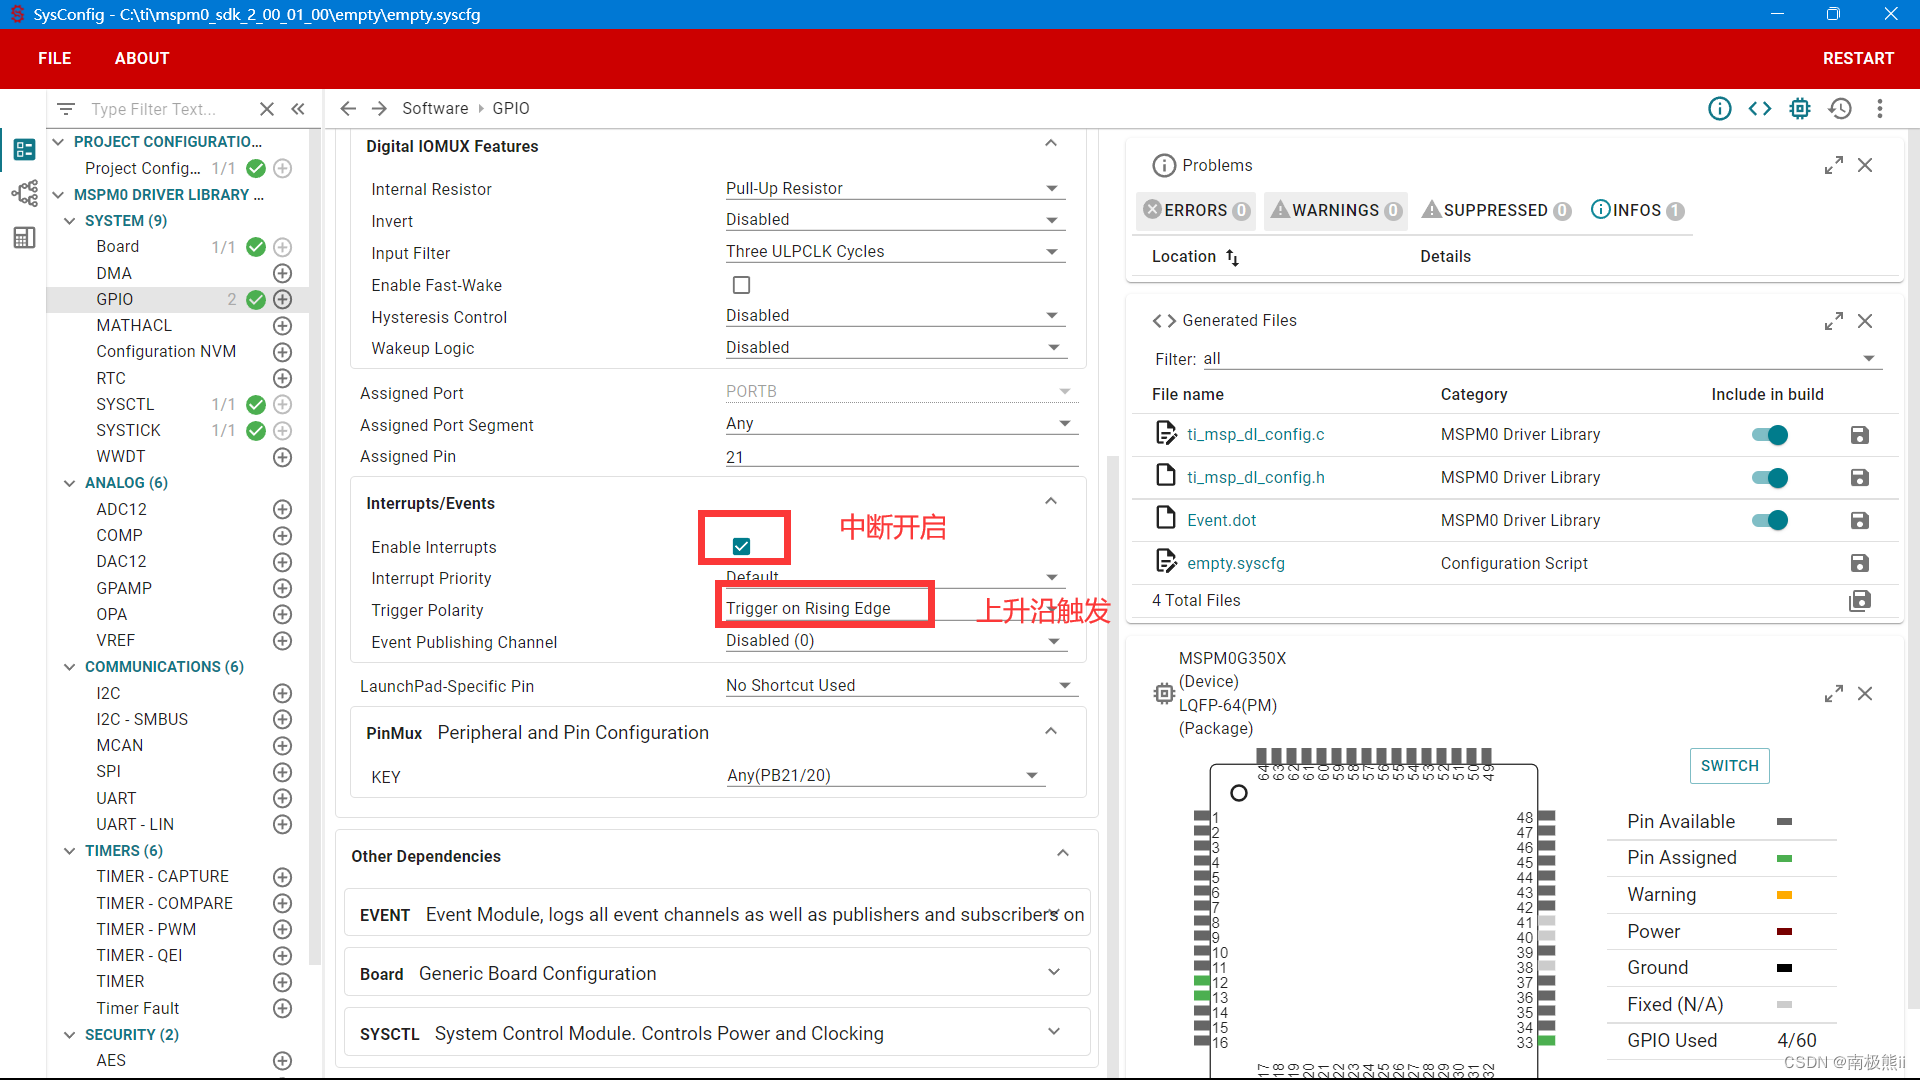Close the Generated Files panel

point(1865,321)
